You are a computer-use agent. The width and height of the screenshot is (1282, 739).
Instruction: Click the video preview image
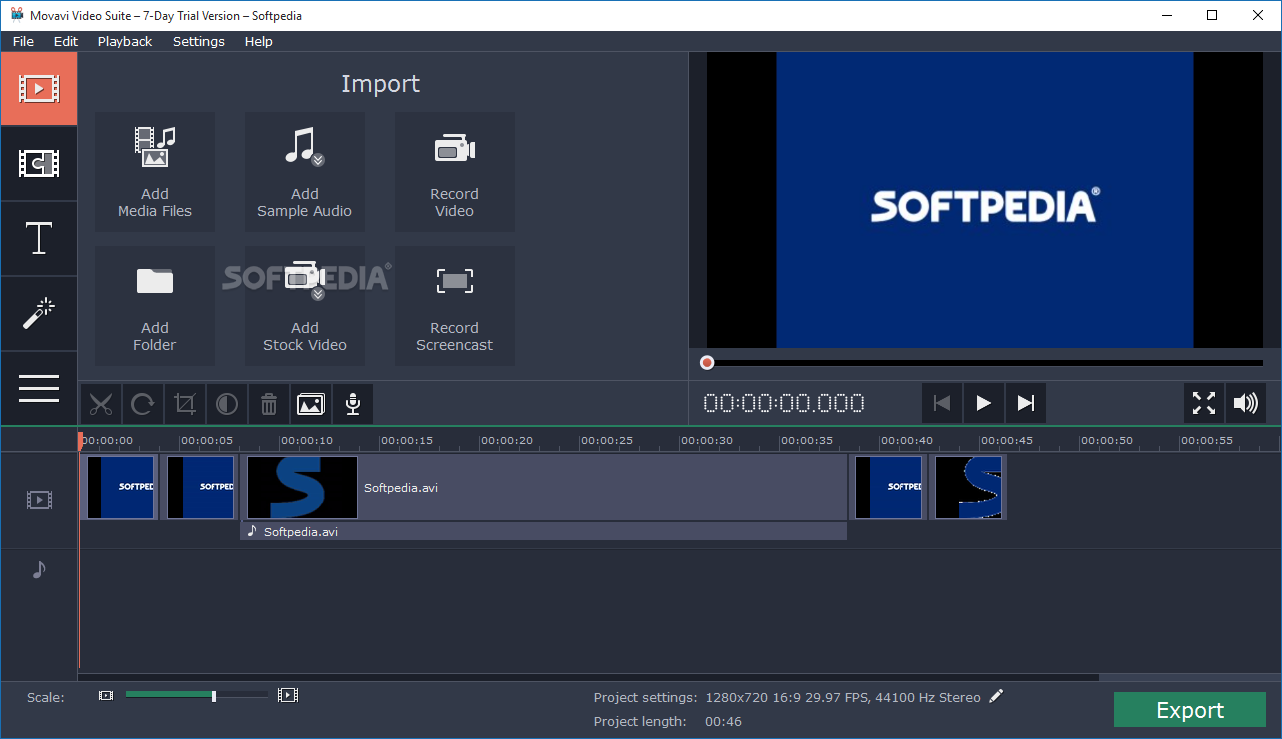point(985,200)
